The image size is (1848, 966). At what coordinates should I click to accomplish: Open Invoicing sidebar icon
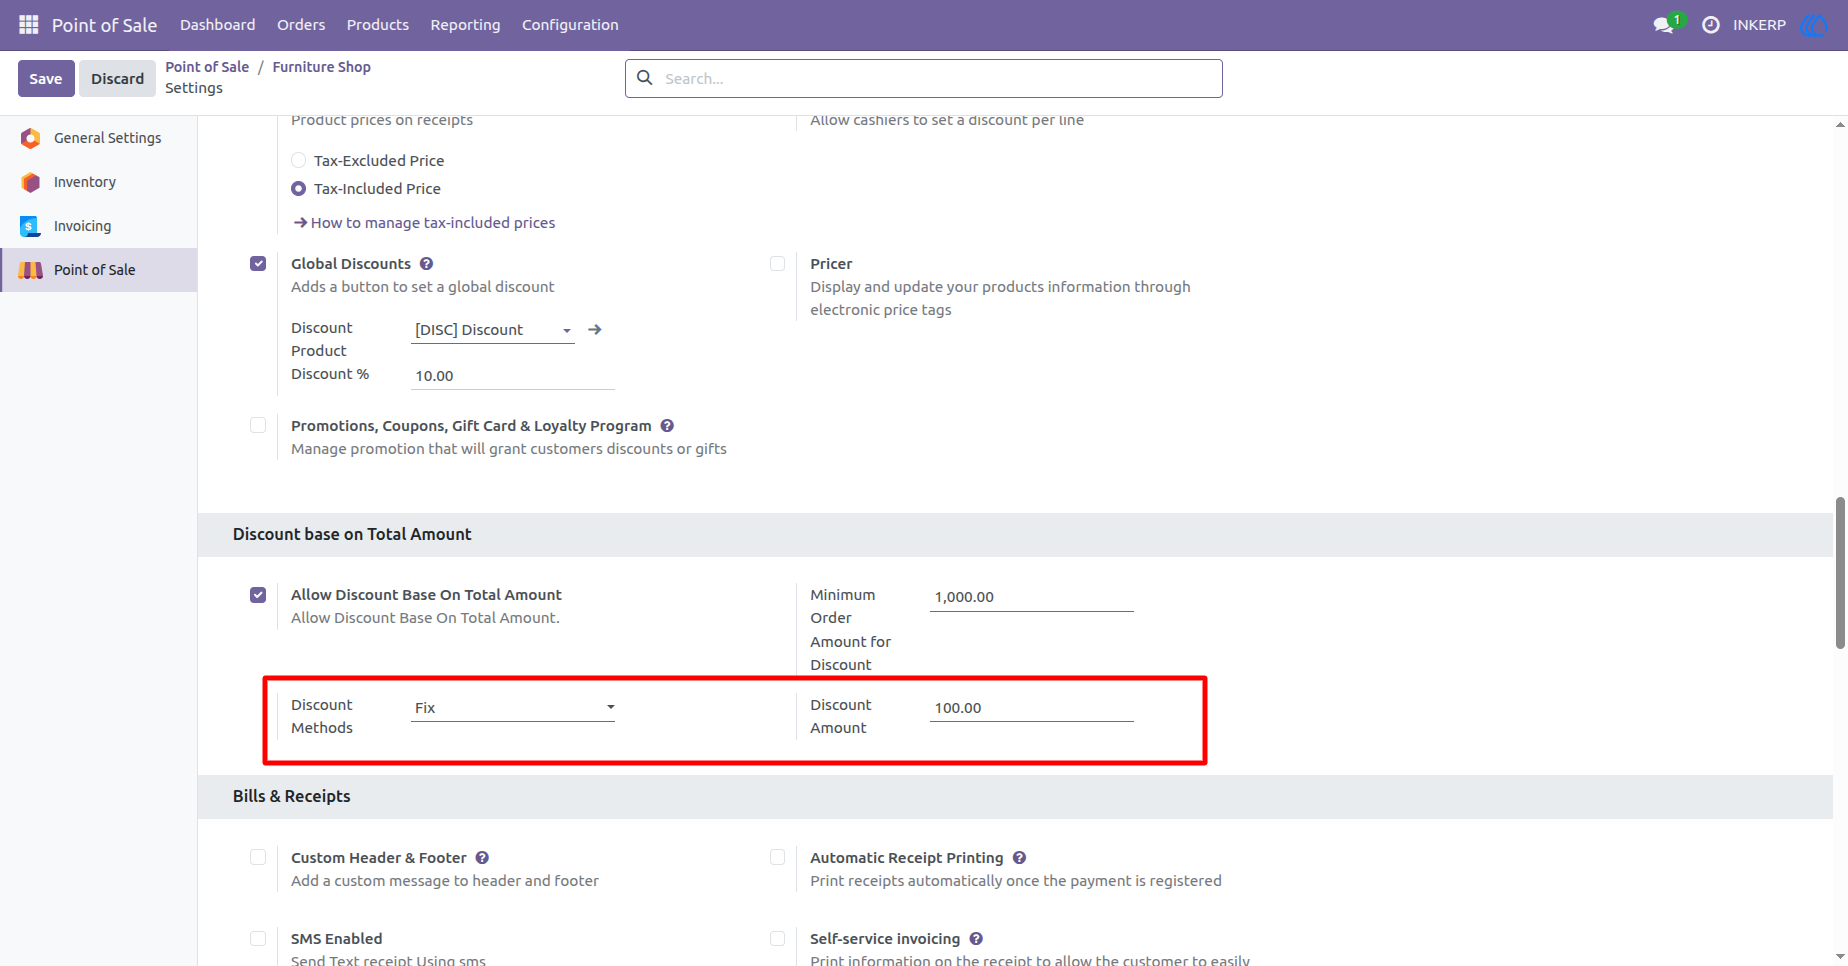(x=31, y=226)
